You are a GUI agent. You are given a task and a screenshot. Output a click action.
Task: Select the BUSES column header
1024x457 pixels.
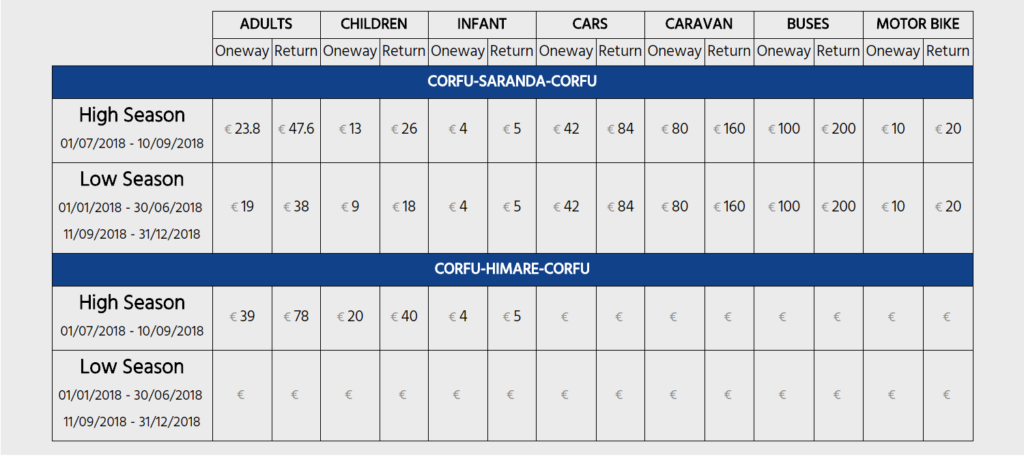point(806,24)
